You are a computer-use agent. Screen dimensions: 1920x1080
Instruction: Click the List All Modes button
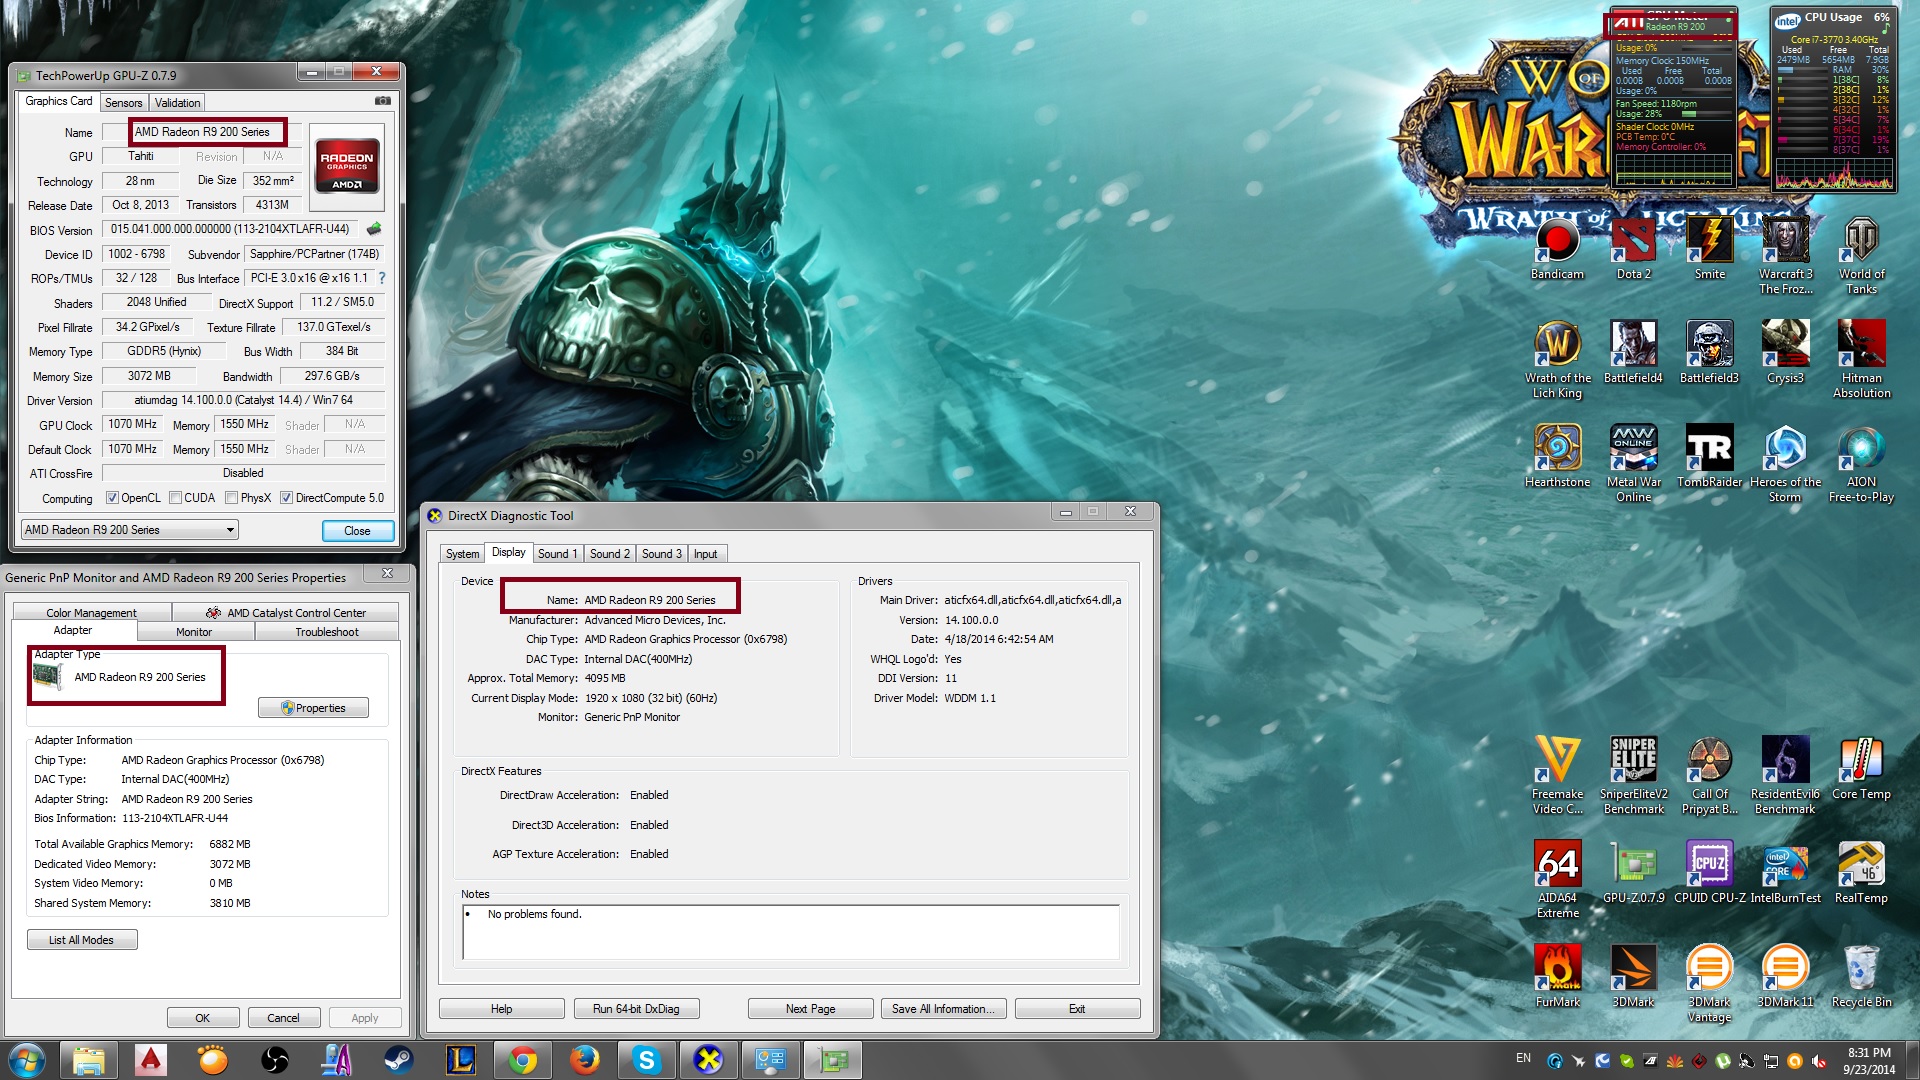pos(82,940)
